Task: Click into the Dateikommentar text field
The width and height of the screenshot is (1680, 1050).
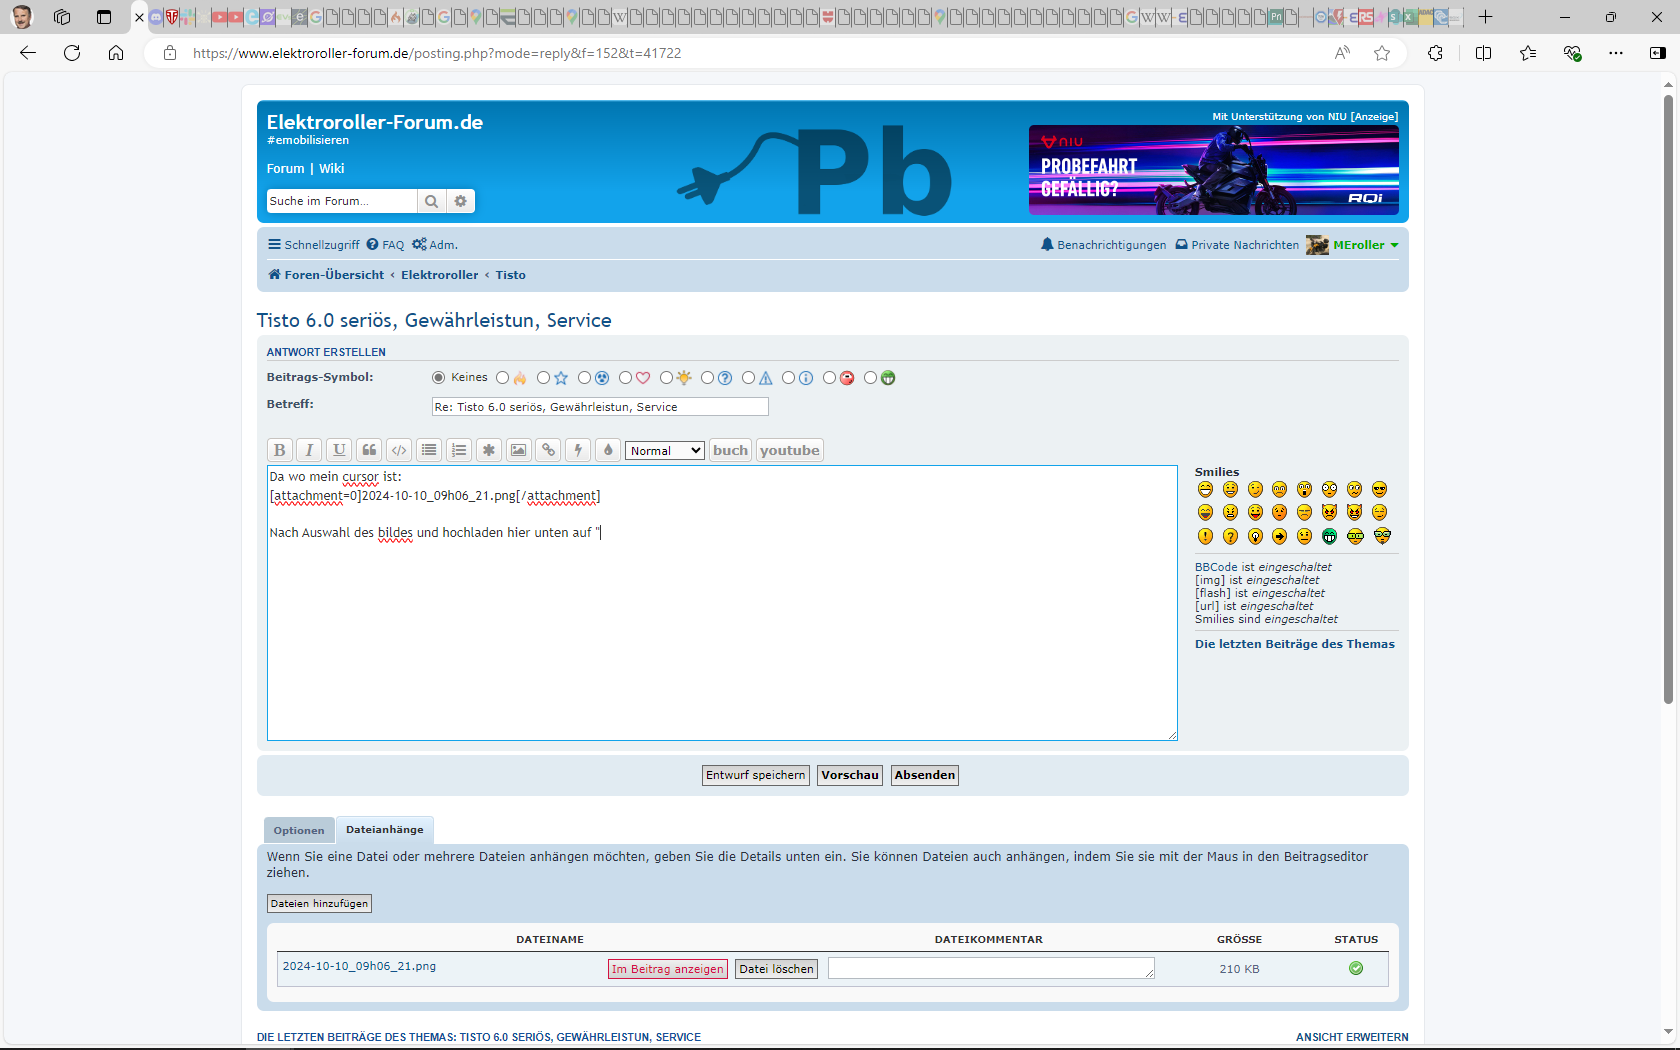Action: (990, 968)
